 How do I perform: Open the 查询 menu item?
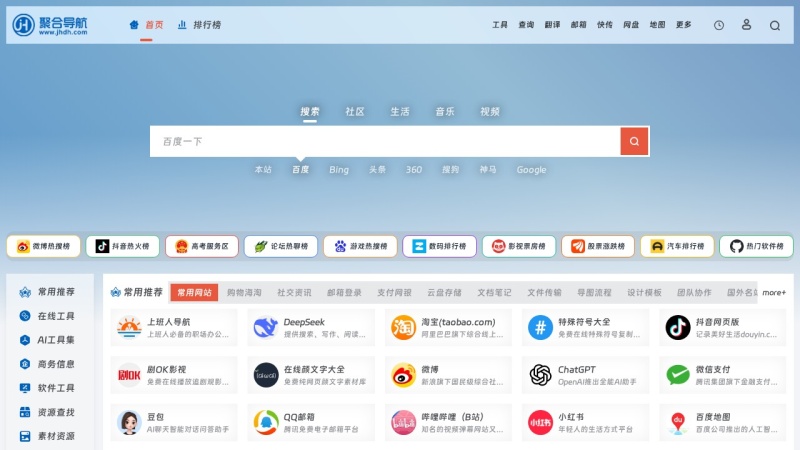tap(526, 24)
